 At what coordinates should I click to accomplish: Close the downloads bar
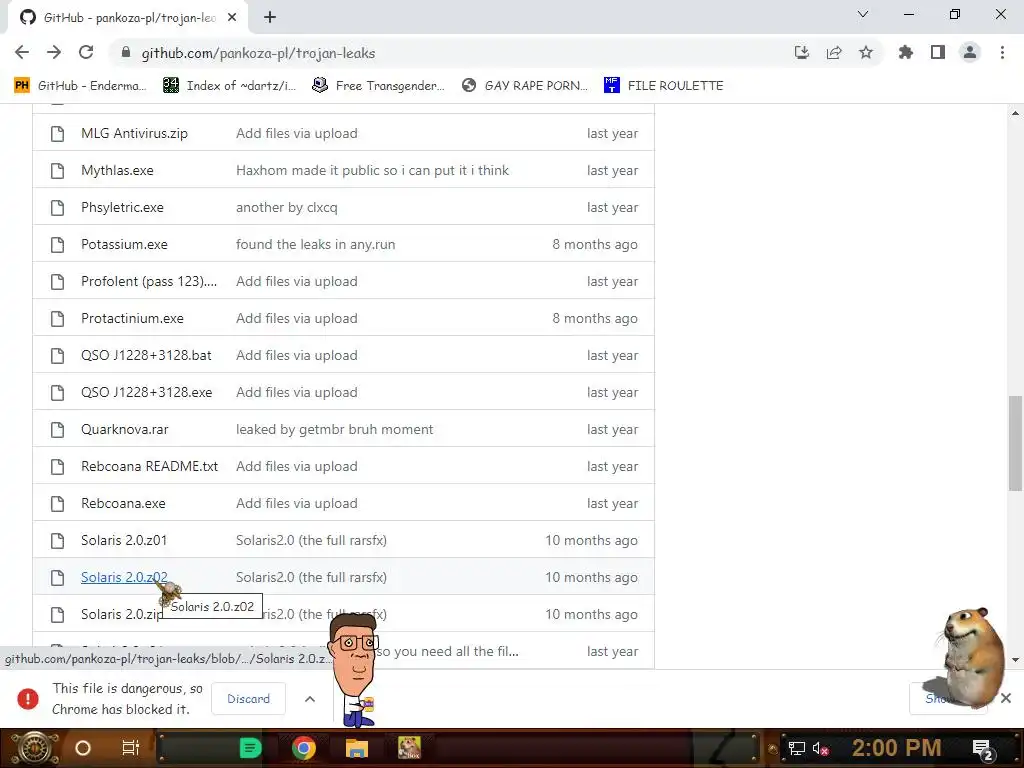click(1006, 698)
